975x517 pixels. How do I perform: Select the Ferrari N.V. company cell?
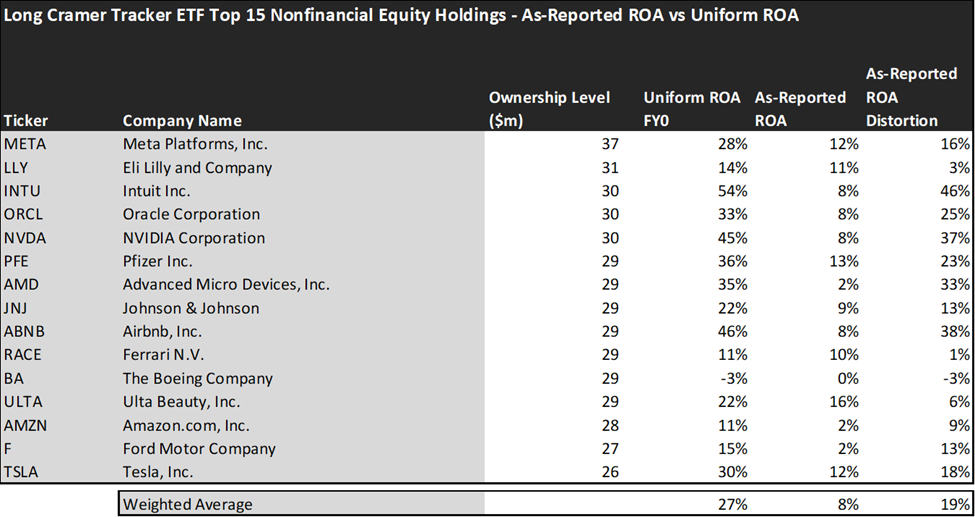pos(164,355)
